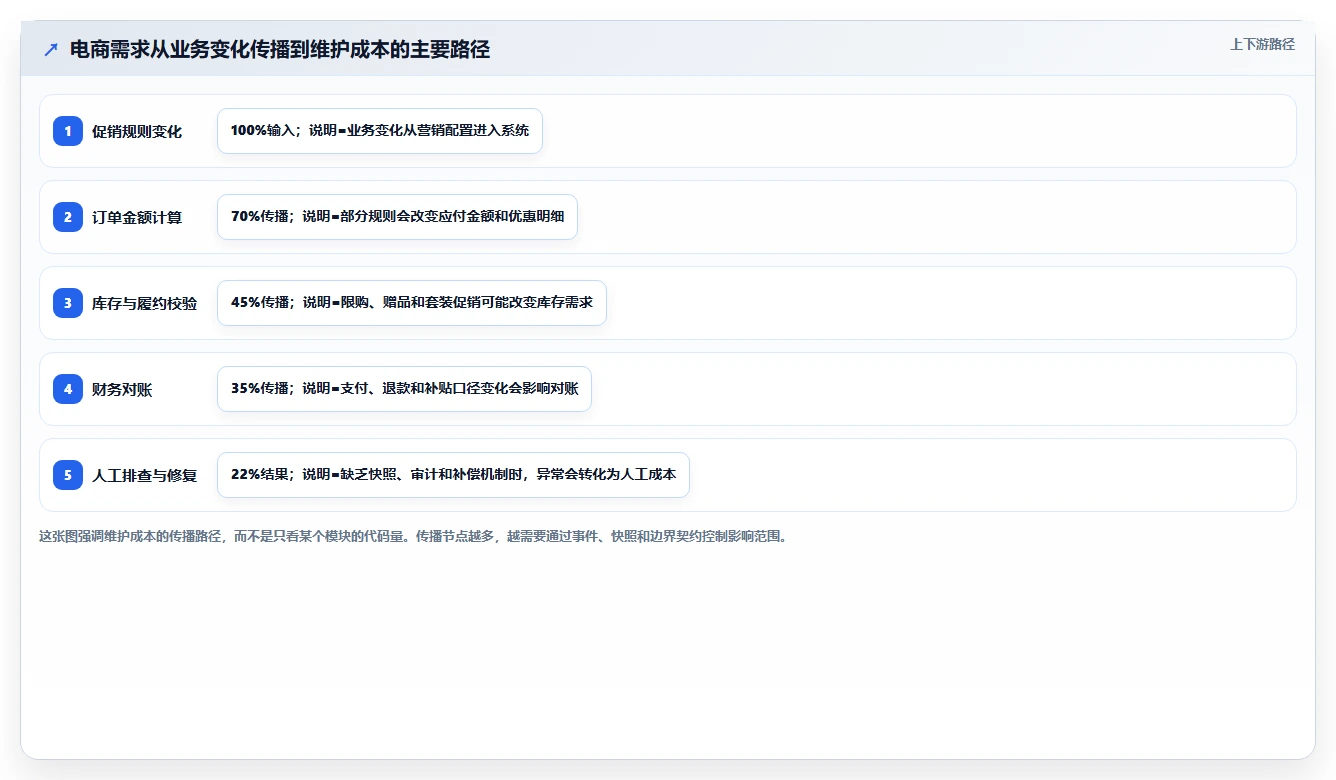
Task: Click step number 1 badge for 促销规则变化
Action: click(x=68, y=130)
